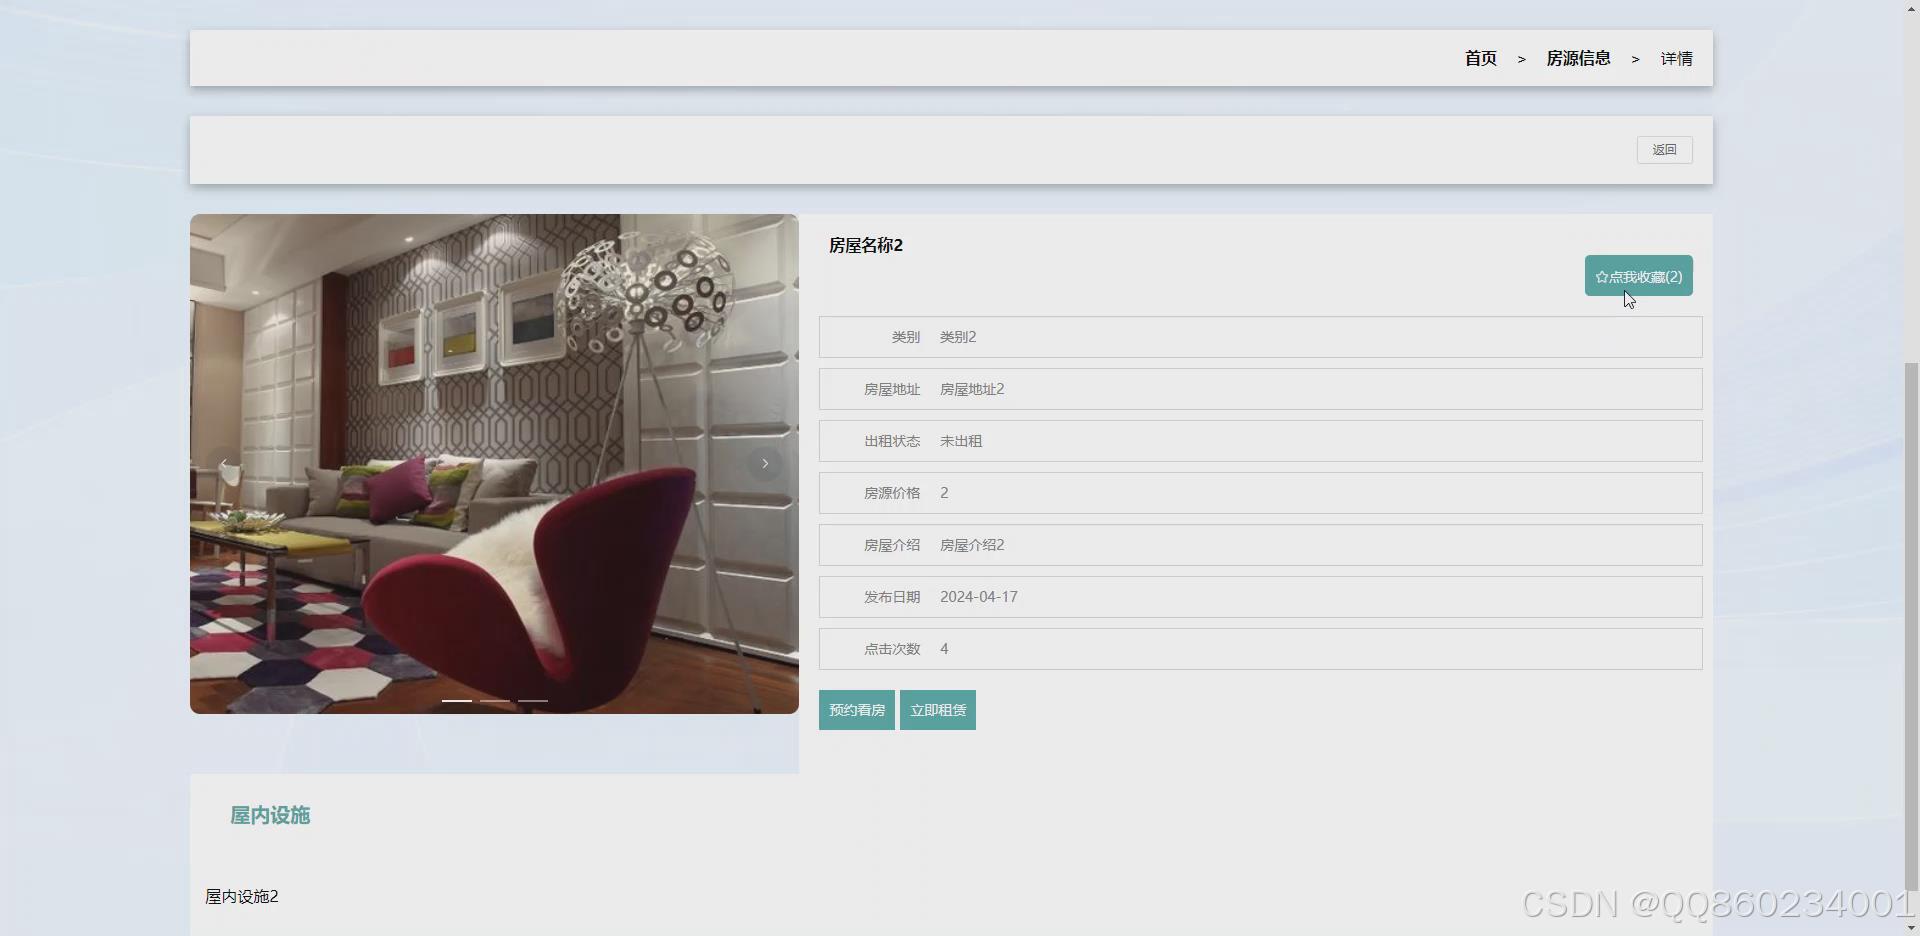Switch to the third carousel slide indicator

tap(533, 701)
